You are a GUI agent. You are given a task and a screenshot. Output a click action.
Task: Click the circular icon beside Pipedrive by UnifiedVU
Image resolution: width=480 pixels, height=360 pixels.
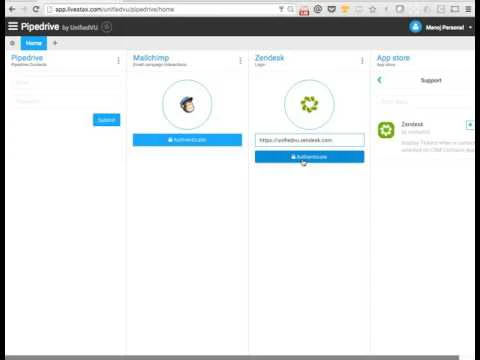tap(107, 27)
